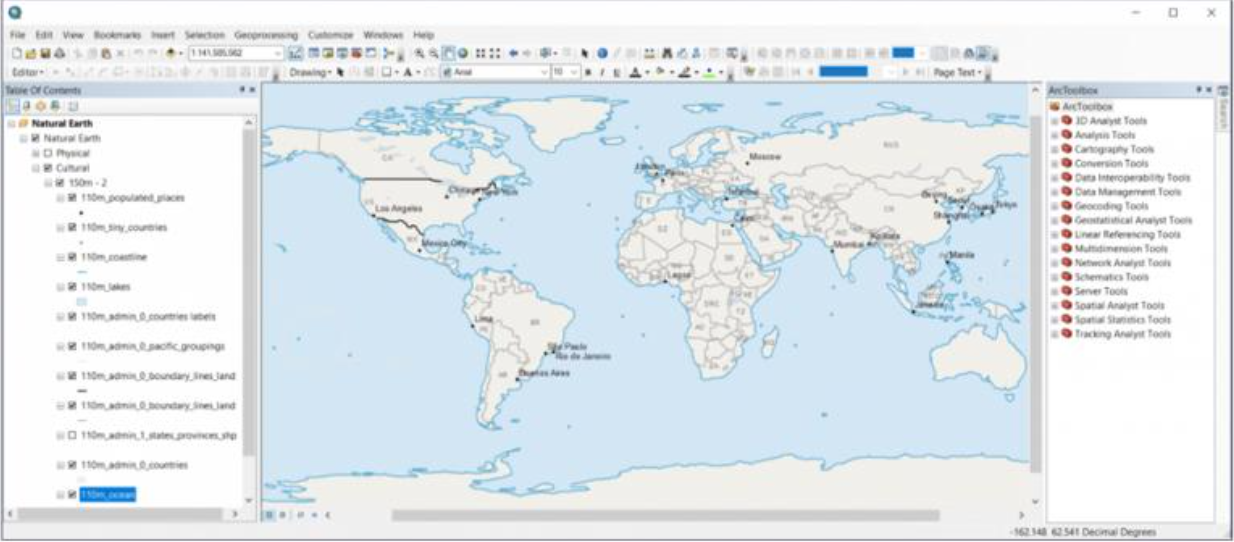
Task: Expand 3D Analyst Tools toolbox
Action: point(1054,121)
